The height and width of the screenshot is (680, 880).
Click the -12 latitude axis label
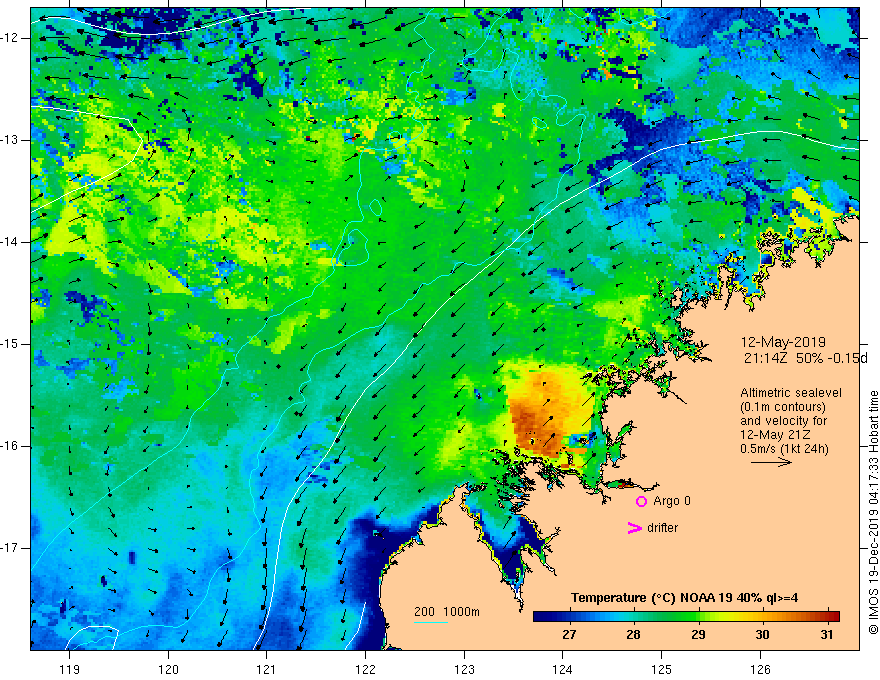(10, 38)
